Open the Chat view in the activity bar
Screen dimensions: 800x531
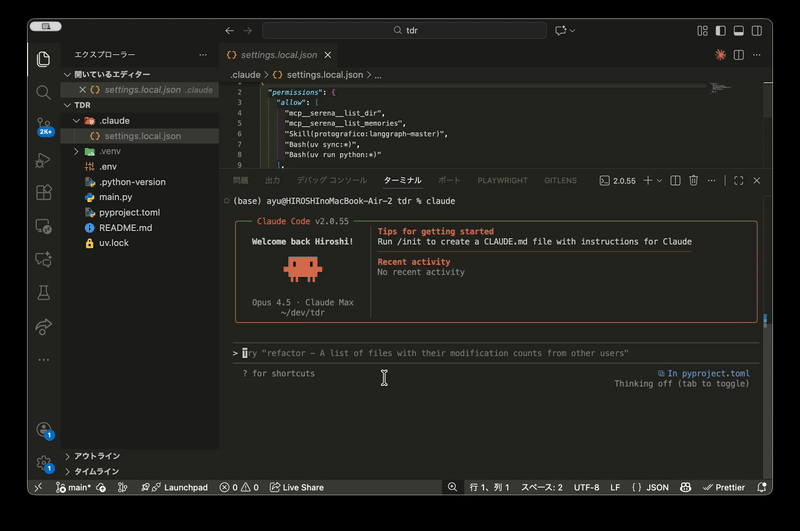pos(43,260)
